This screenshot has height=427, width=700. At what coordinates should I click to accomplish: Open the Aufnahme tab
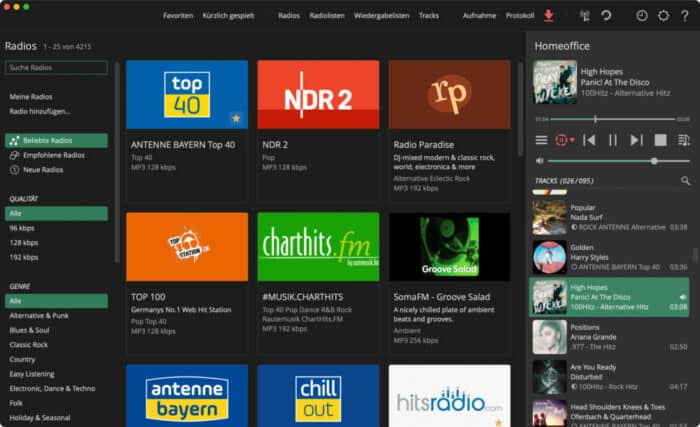point(479,16)
